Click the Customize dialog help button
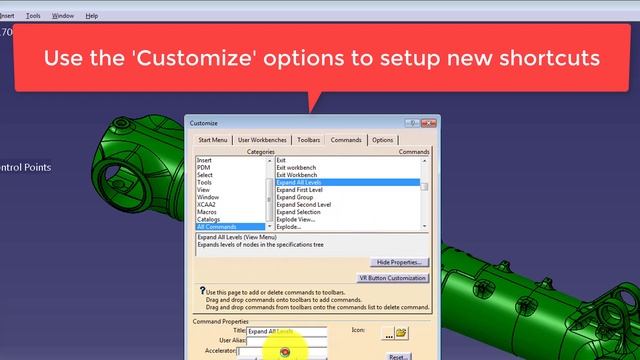This screenshot has height=360, width=640. click(x=412, y=123)
